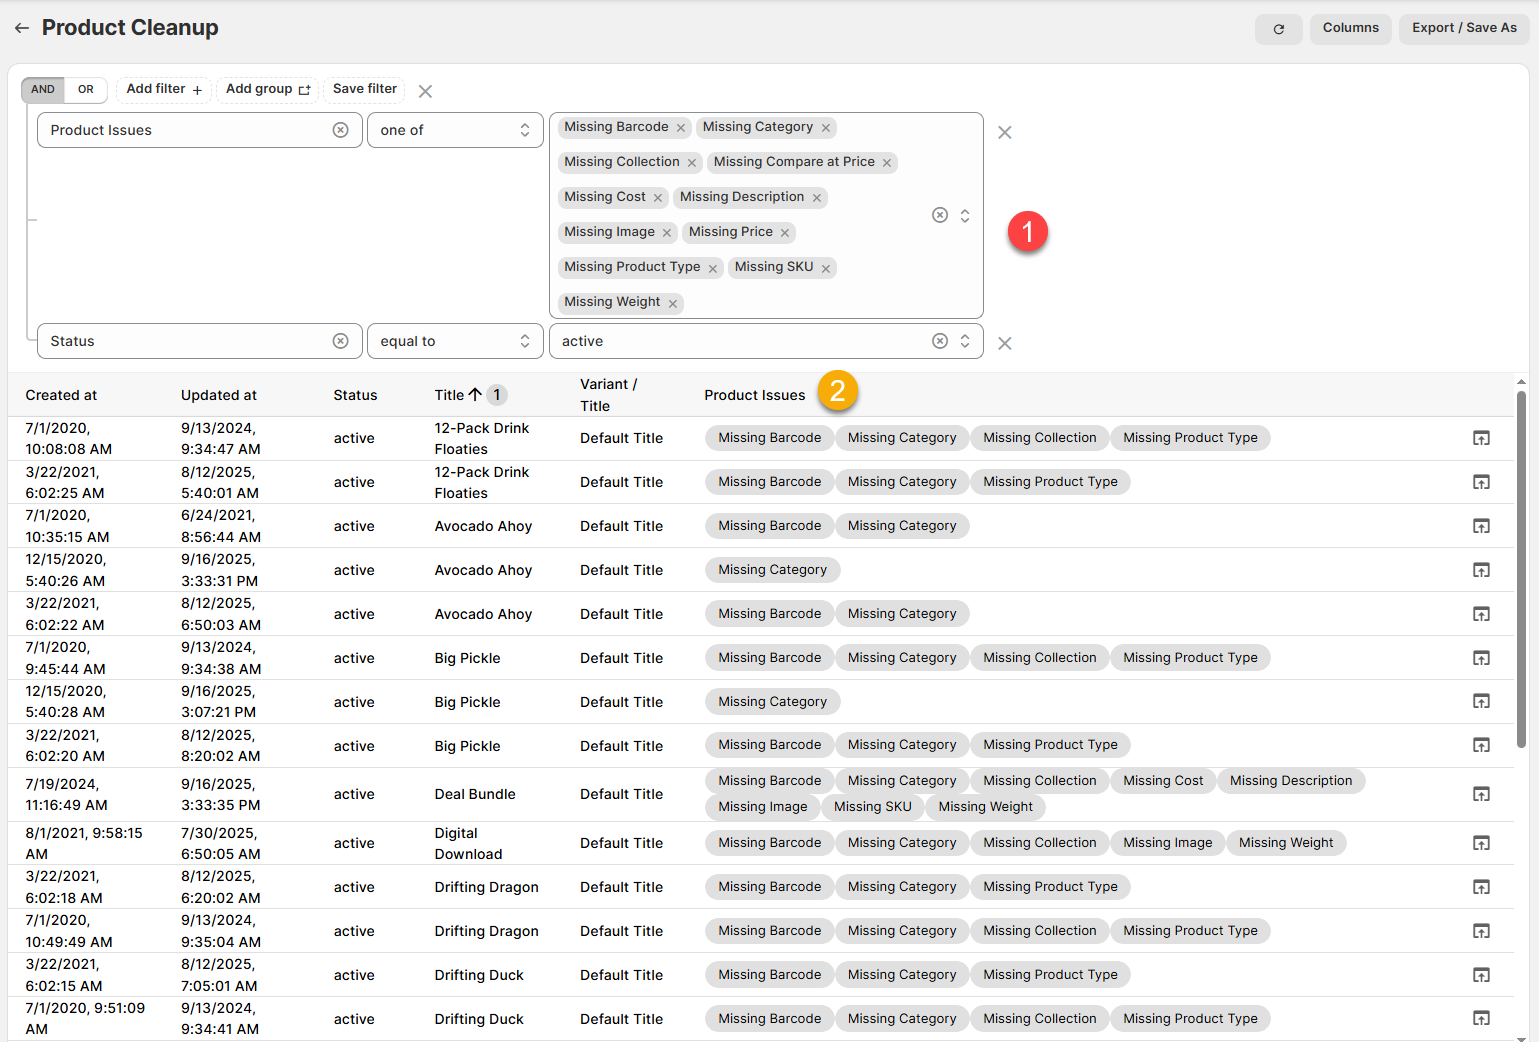Switch filter logic to OR
Viewport: 1539px width, 1042px height.
coord(86,89)
